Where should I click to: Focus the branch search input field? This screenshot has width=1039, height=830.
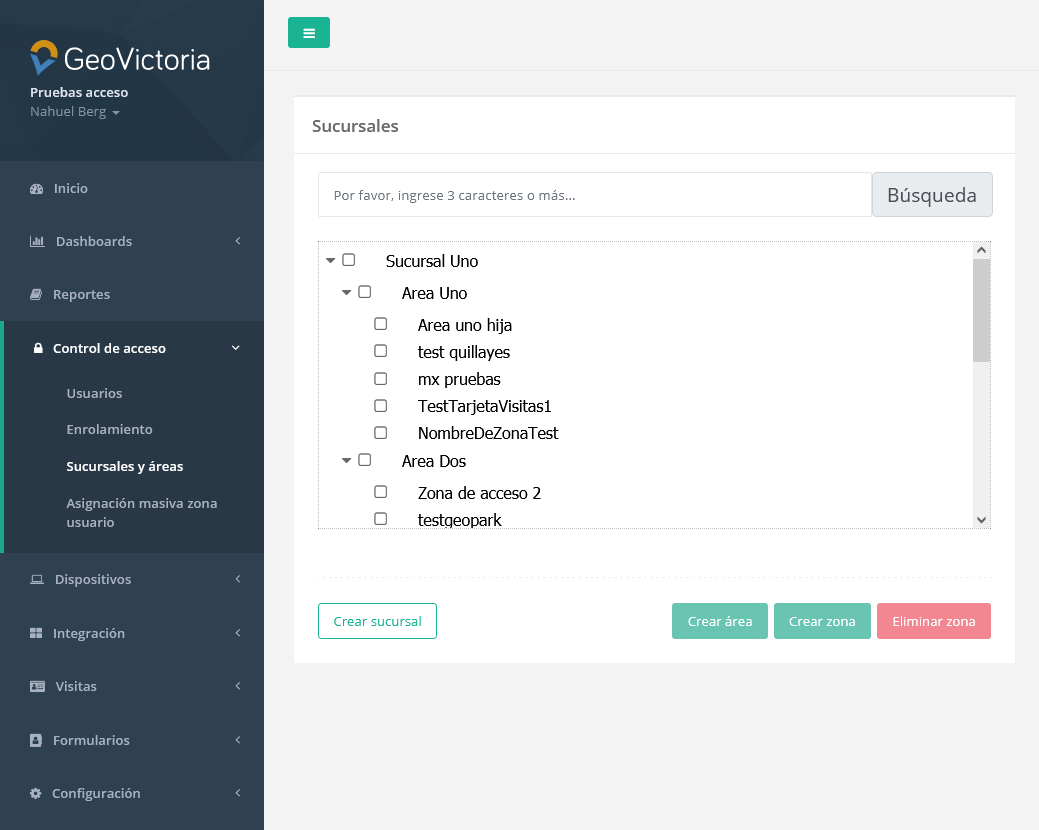tap(595, 195)
